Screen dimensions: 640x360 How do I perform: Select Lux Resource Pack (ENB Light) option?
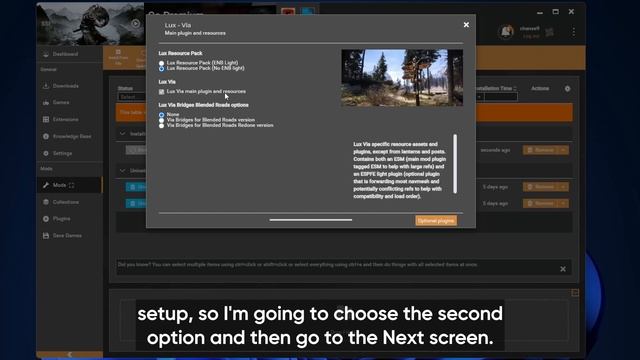(162, 63)
